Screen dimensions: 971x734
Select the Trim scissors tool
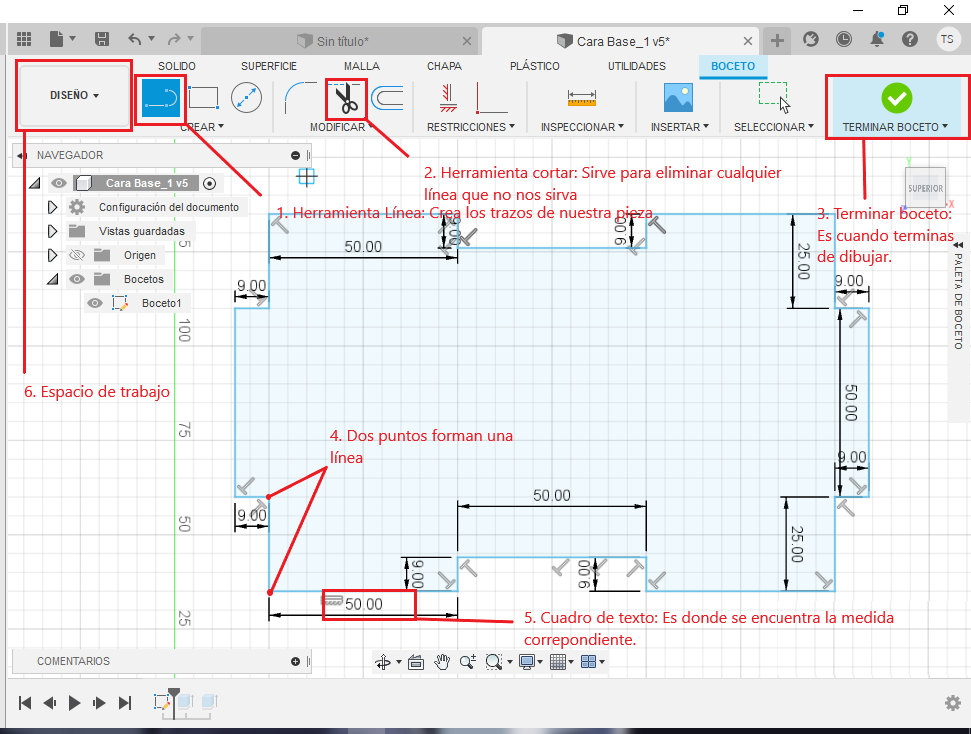347,99
